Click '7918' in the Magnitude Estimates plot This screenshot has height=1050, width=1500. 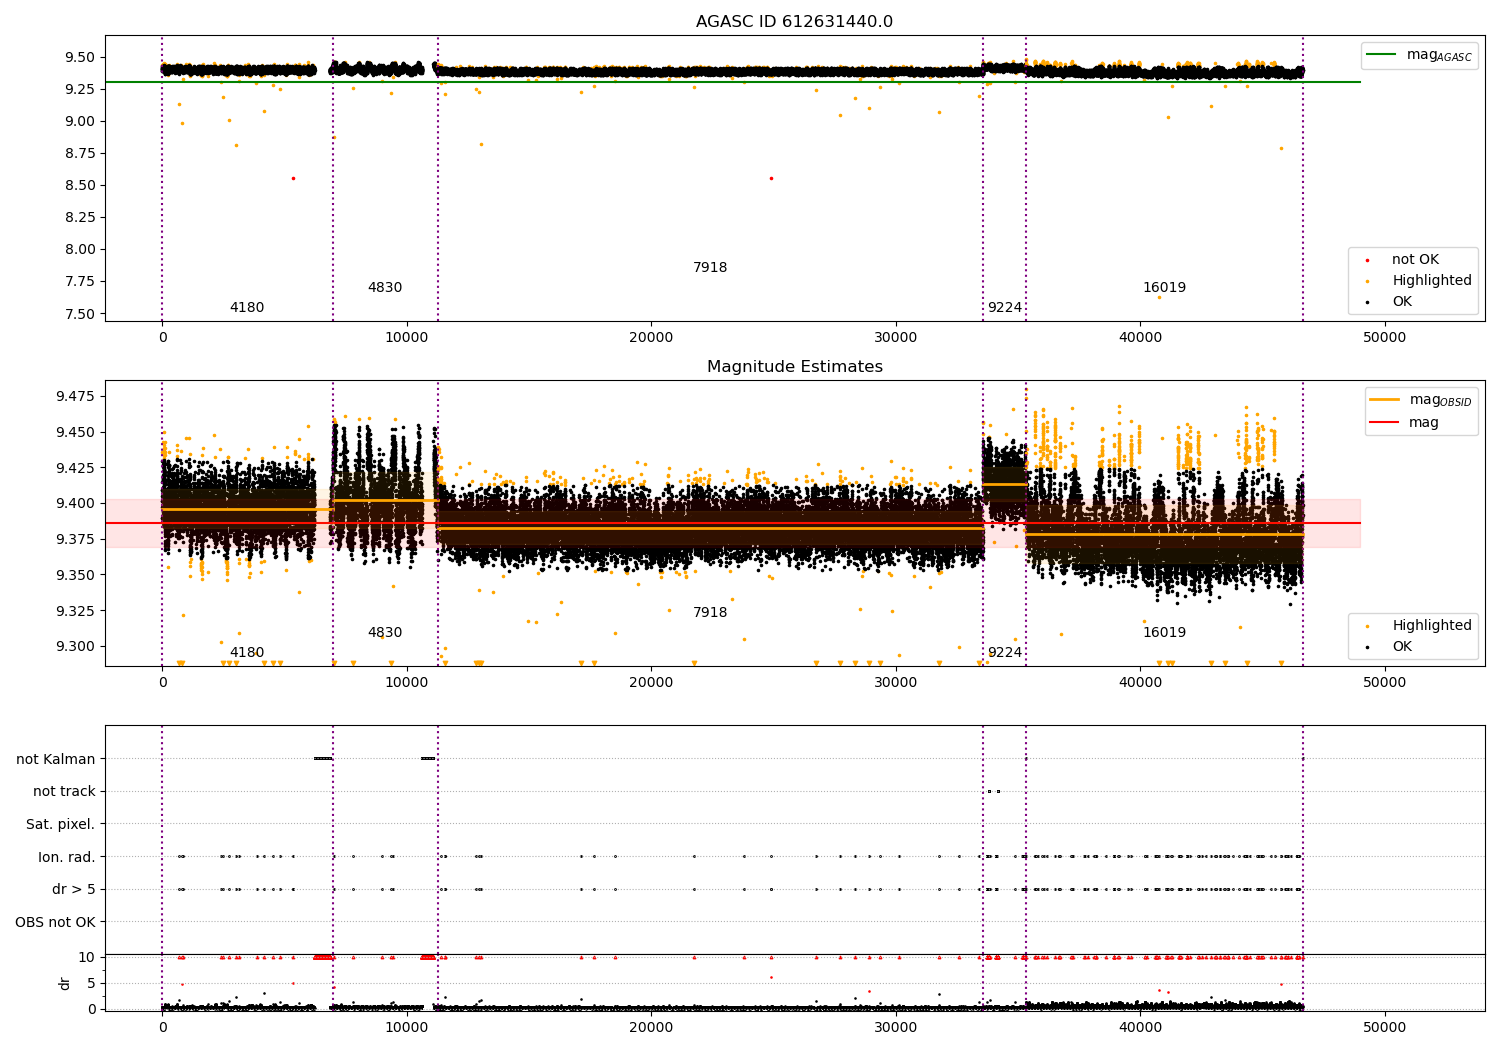[710, 613]
